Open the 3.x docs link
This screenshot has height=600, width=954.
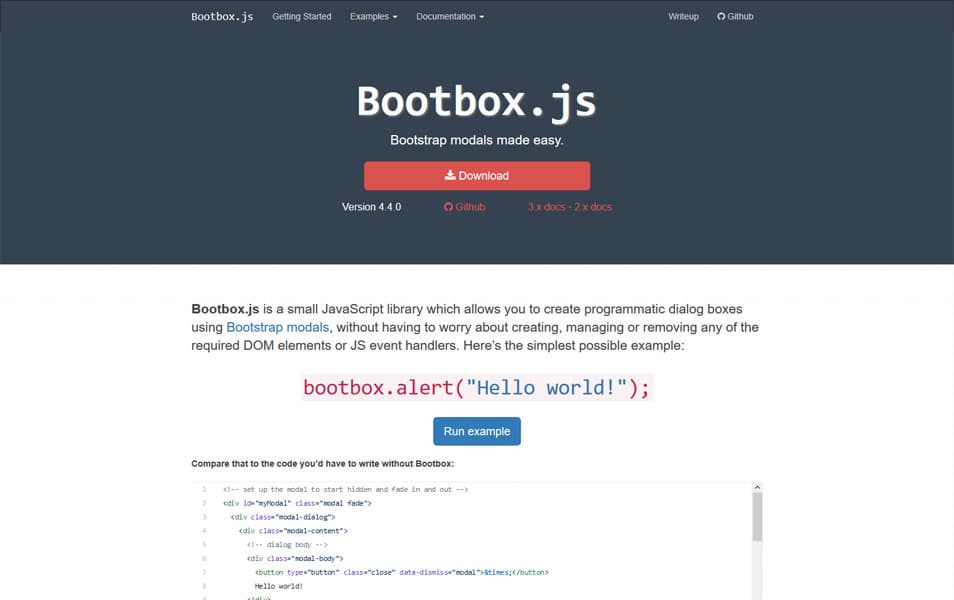point(546,207)
